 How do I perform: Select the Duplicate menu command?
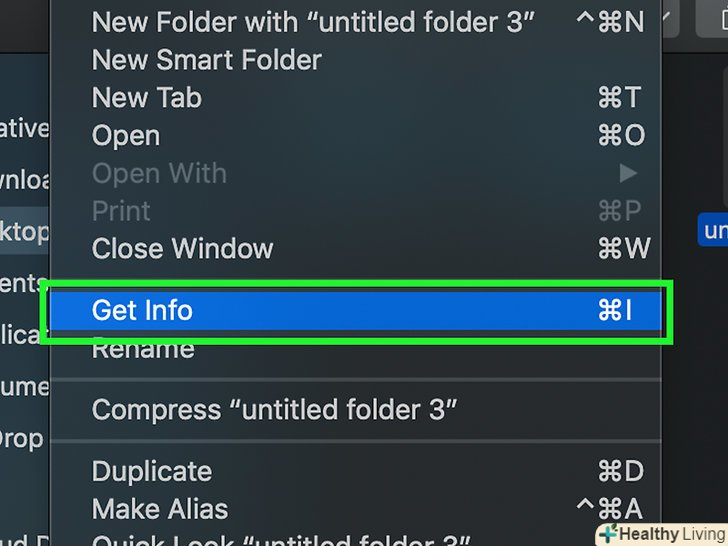click(x=152, y=471)
